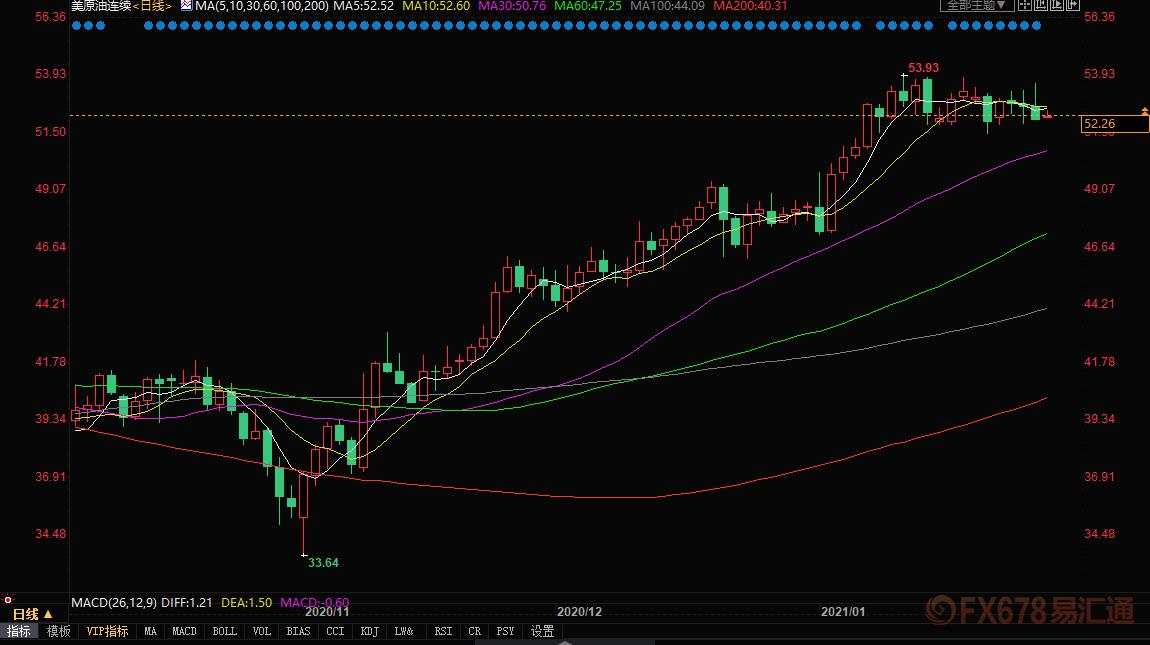This screenshot has width=1150, height=645.
Task: Click the DEA:1.50 value
Action: 246,602
